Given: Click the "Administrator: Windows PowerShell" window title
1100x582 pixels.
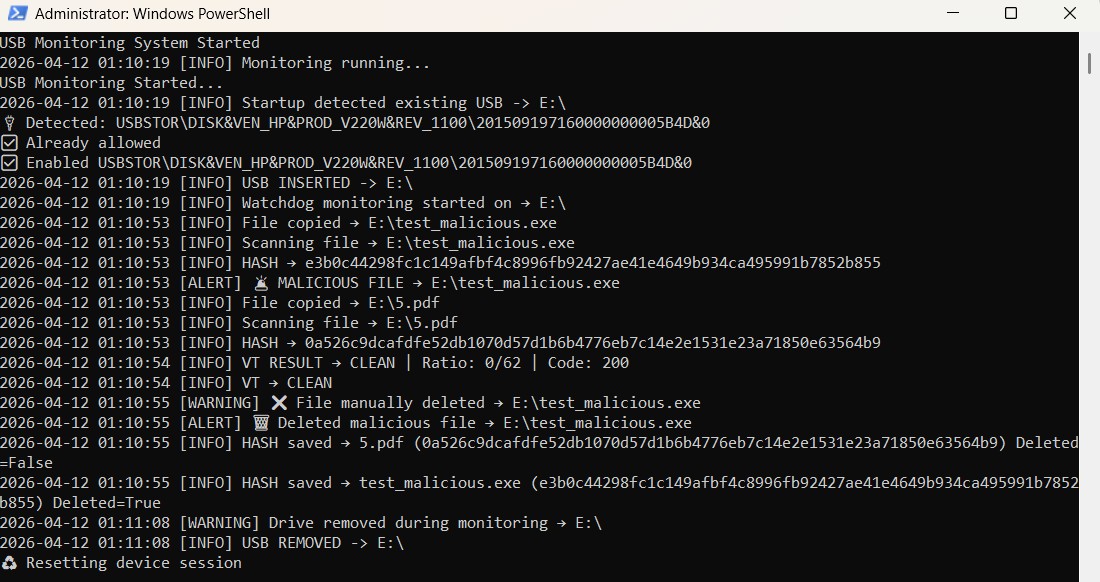Looking at the screenshot, I should click(x=152, y=14).
